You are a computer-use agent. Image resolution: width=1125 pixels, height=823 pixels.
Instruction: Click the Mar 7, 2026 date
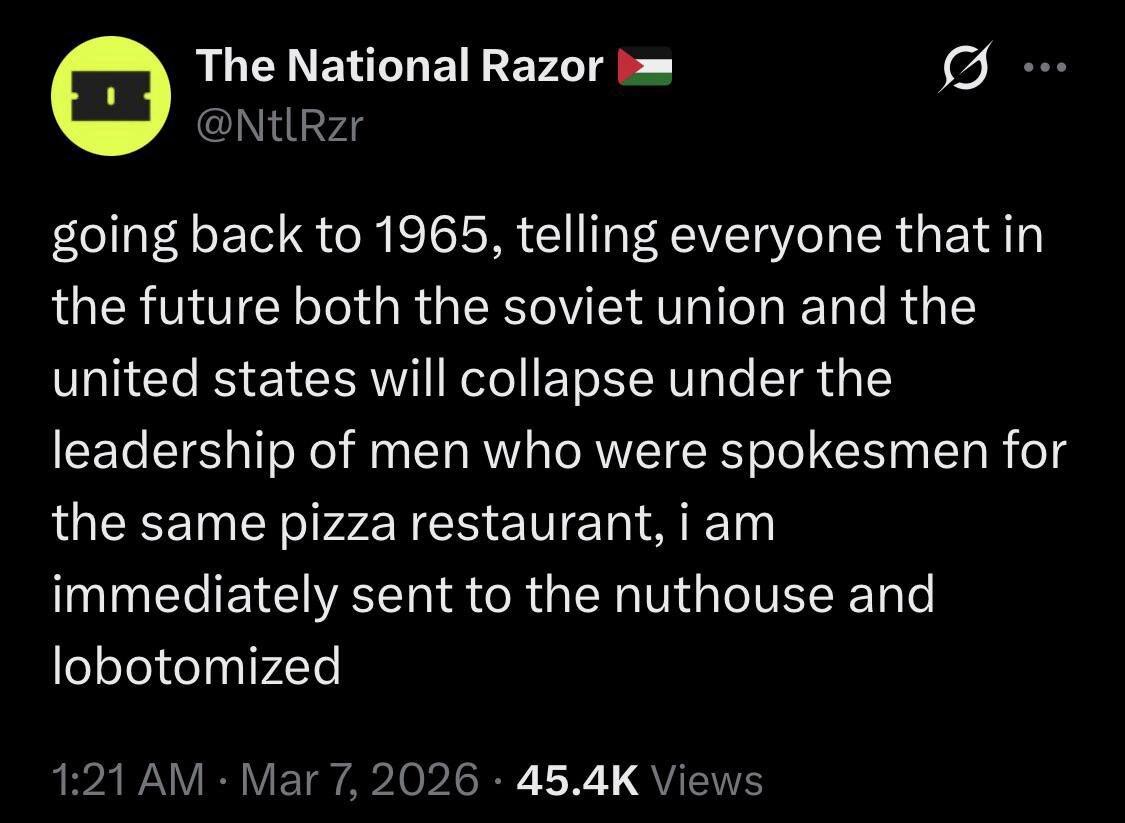362,779
